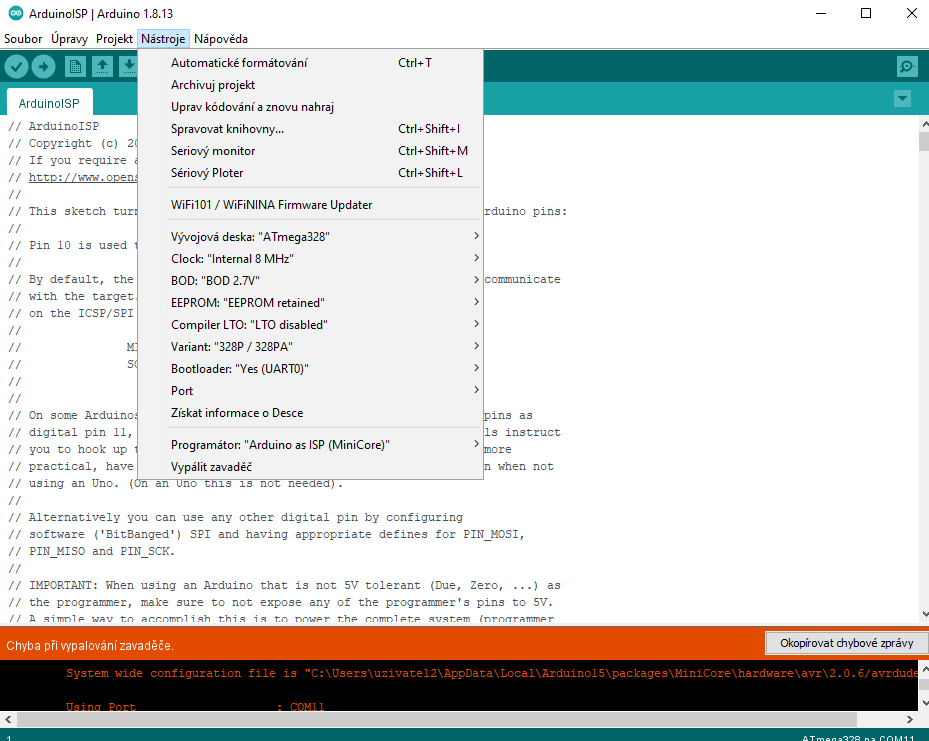The image size is (929, 741).
Task: Open the Soubor menu
Action: pos(23,39)
